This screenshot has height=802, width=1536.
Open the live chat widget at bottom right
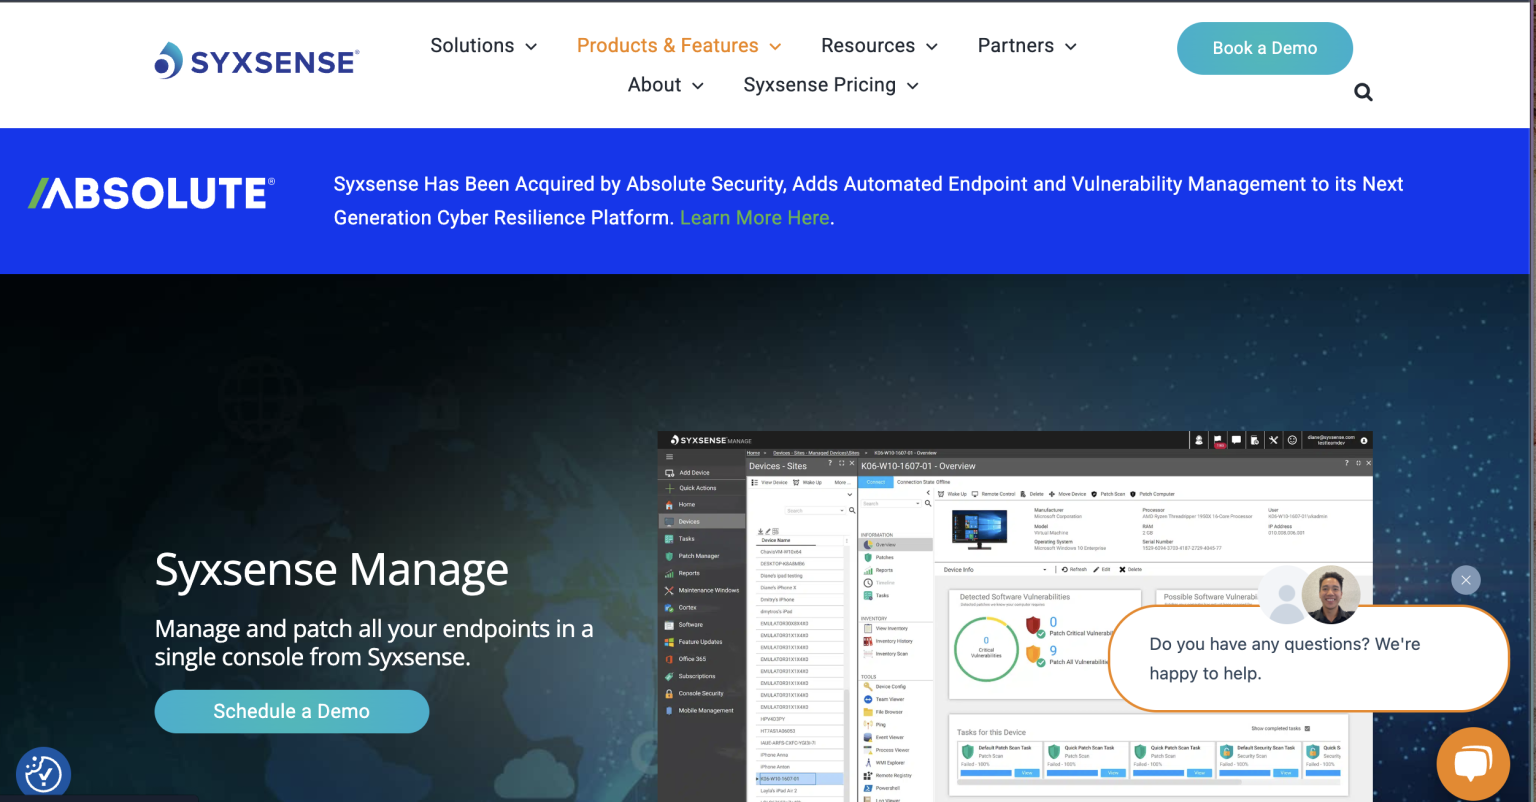(x=1473, y=763)
